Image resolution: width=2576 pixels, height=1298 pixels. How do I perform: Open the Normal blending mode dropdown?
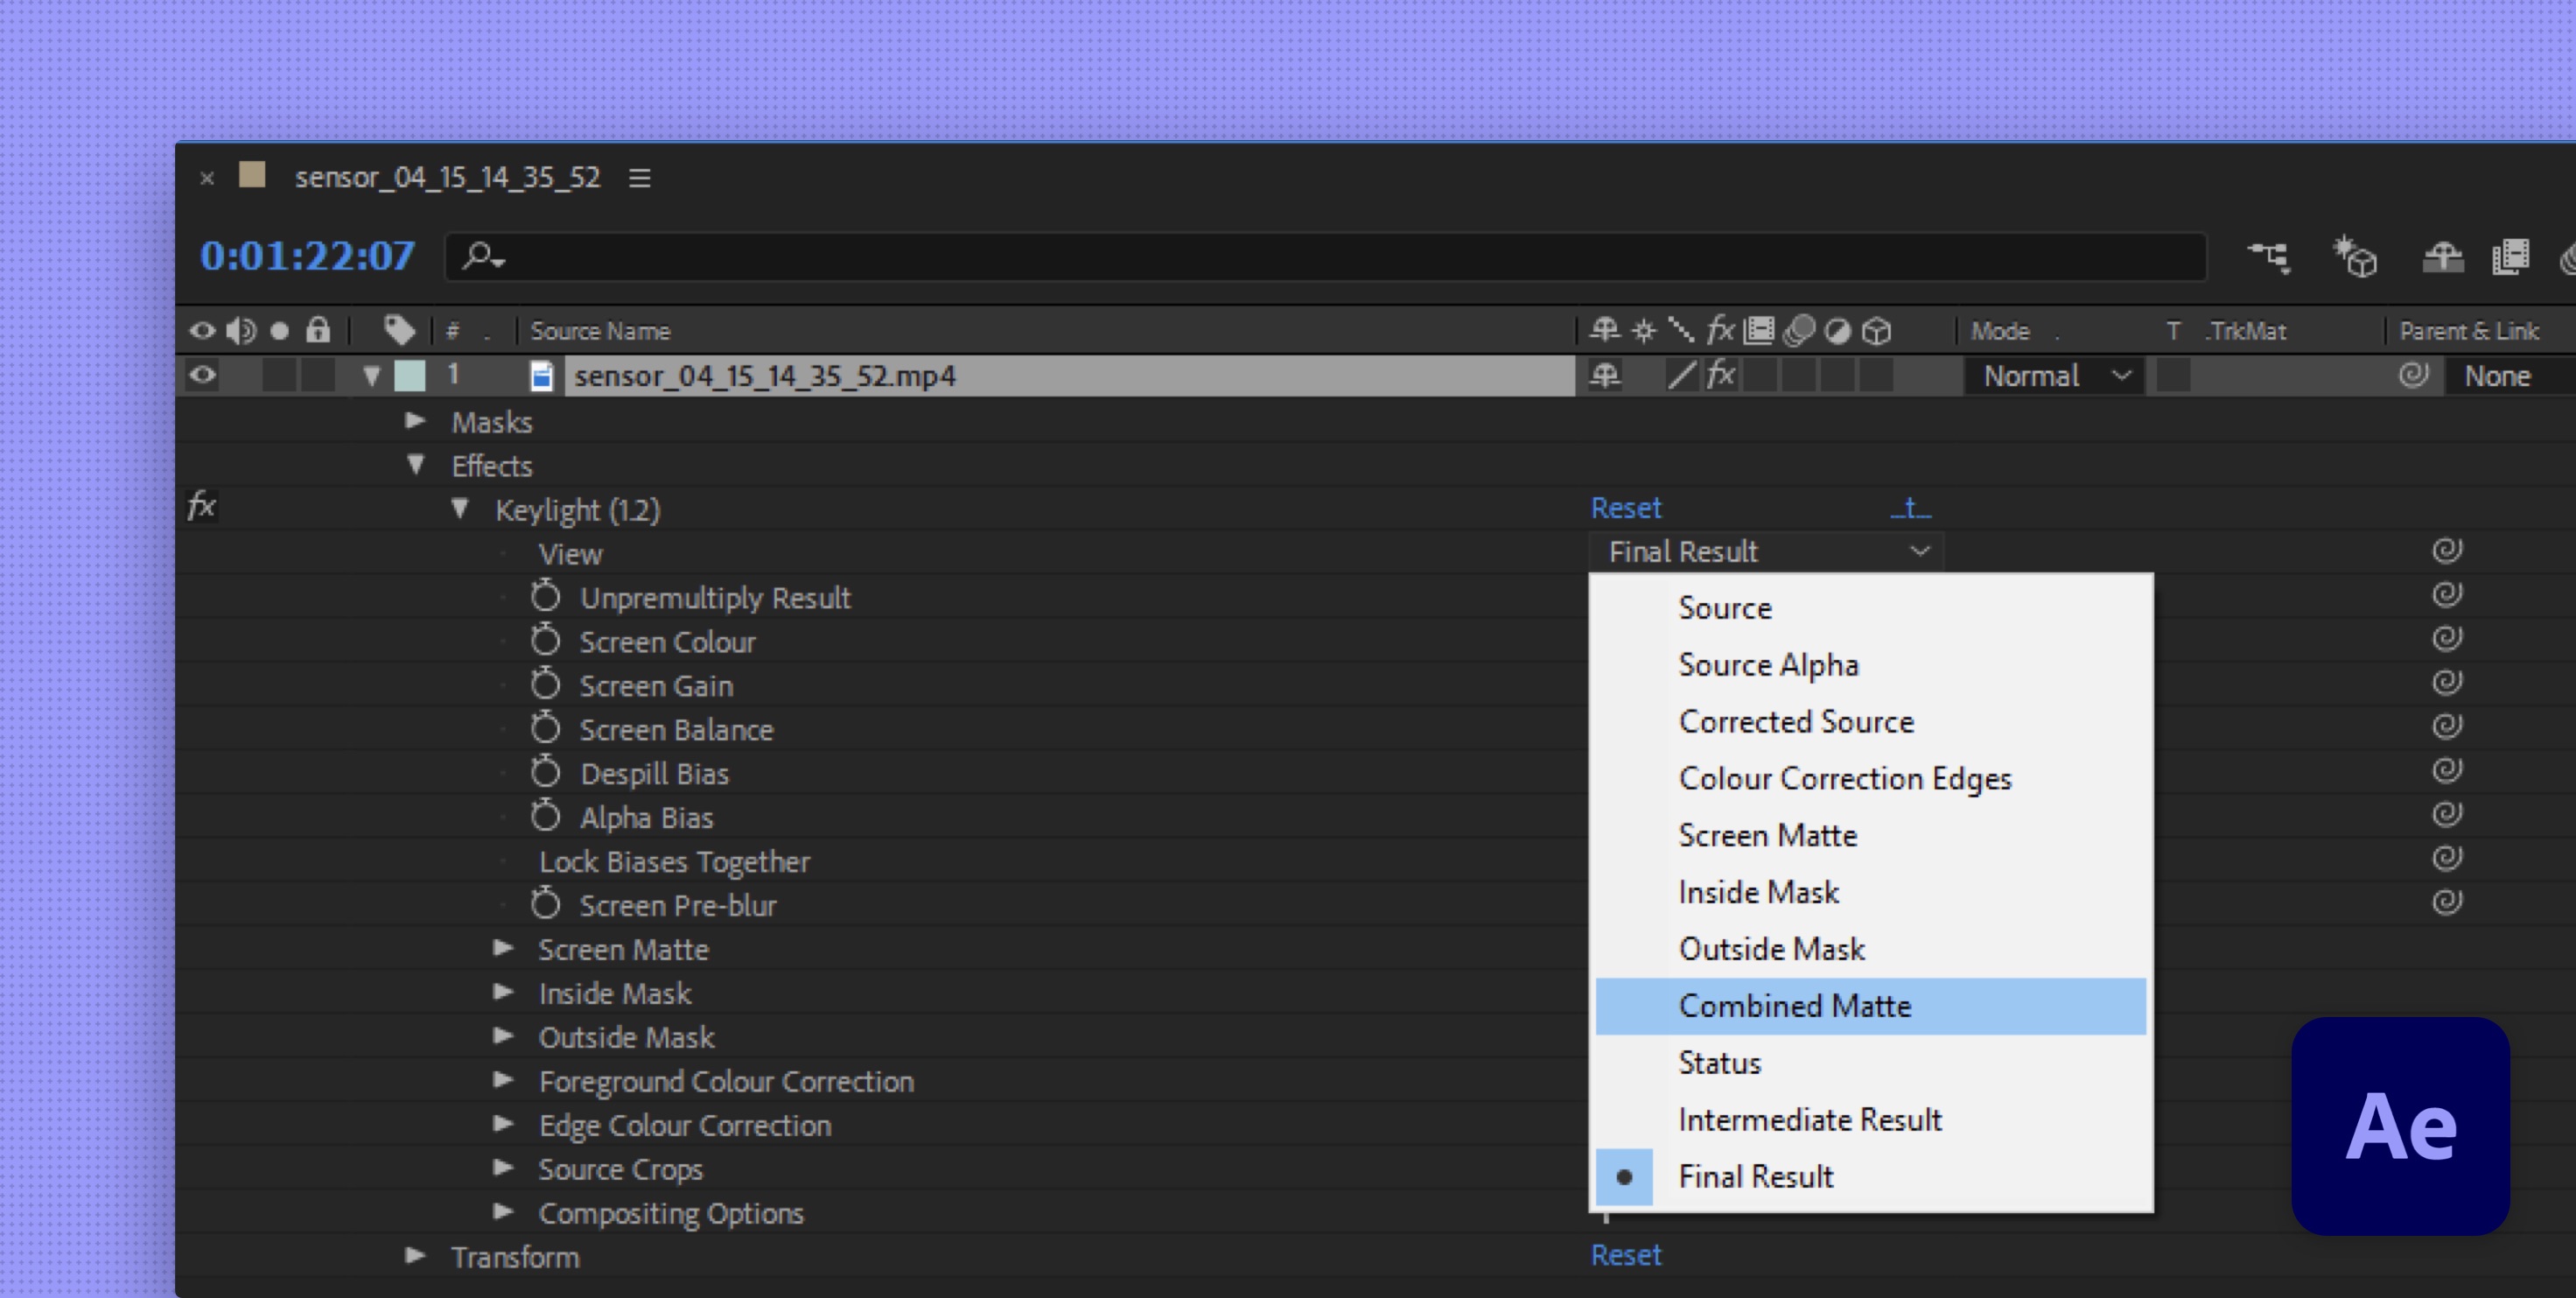(2055, 376)
